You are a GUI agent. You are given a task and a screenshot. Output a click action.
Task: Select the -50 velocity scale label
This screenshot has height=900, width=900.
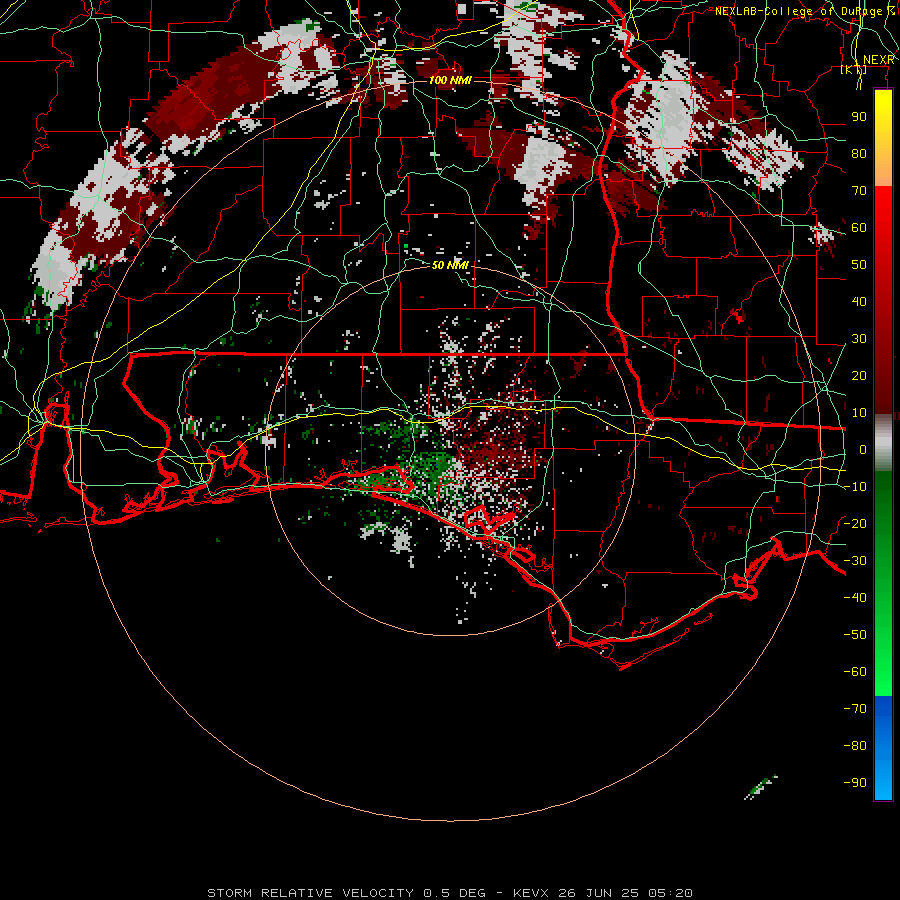[855, 634]
